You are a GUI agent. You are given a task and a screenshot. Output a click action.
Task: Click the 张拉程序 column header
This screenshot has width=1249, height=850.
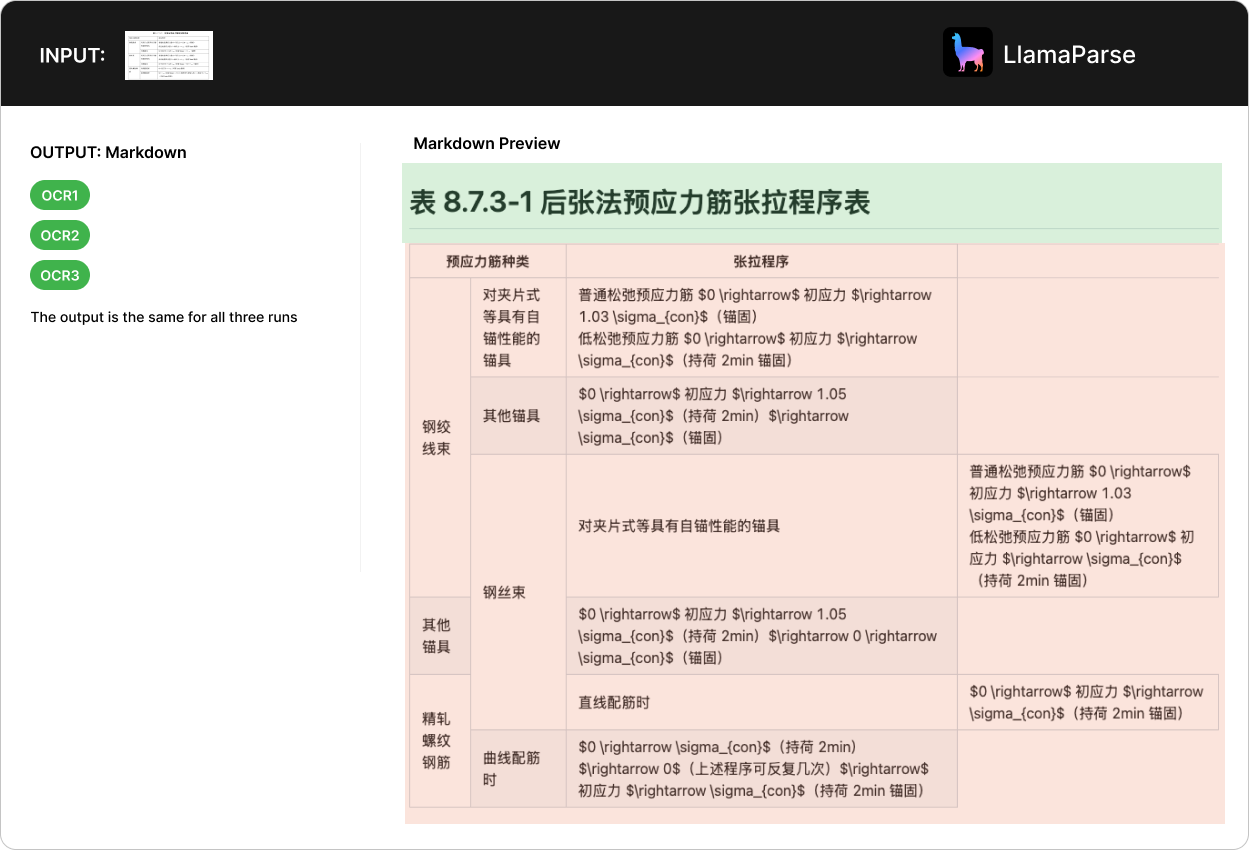tap(761, 262)
